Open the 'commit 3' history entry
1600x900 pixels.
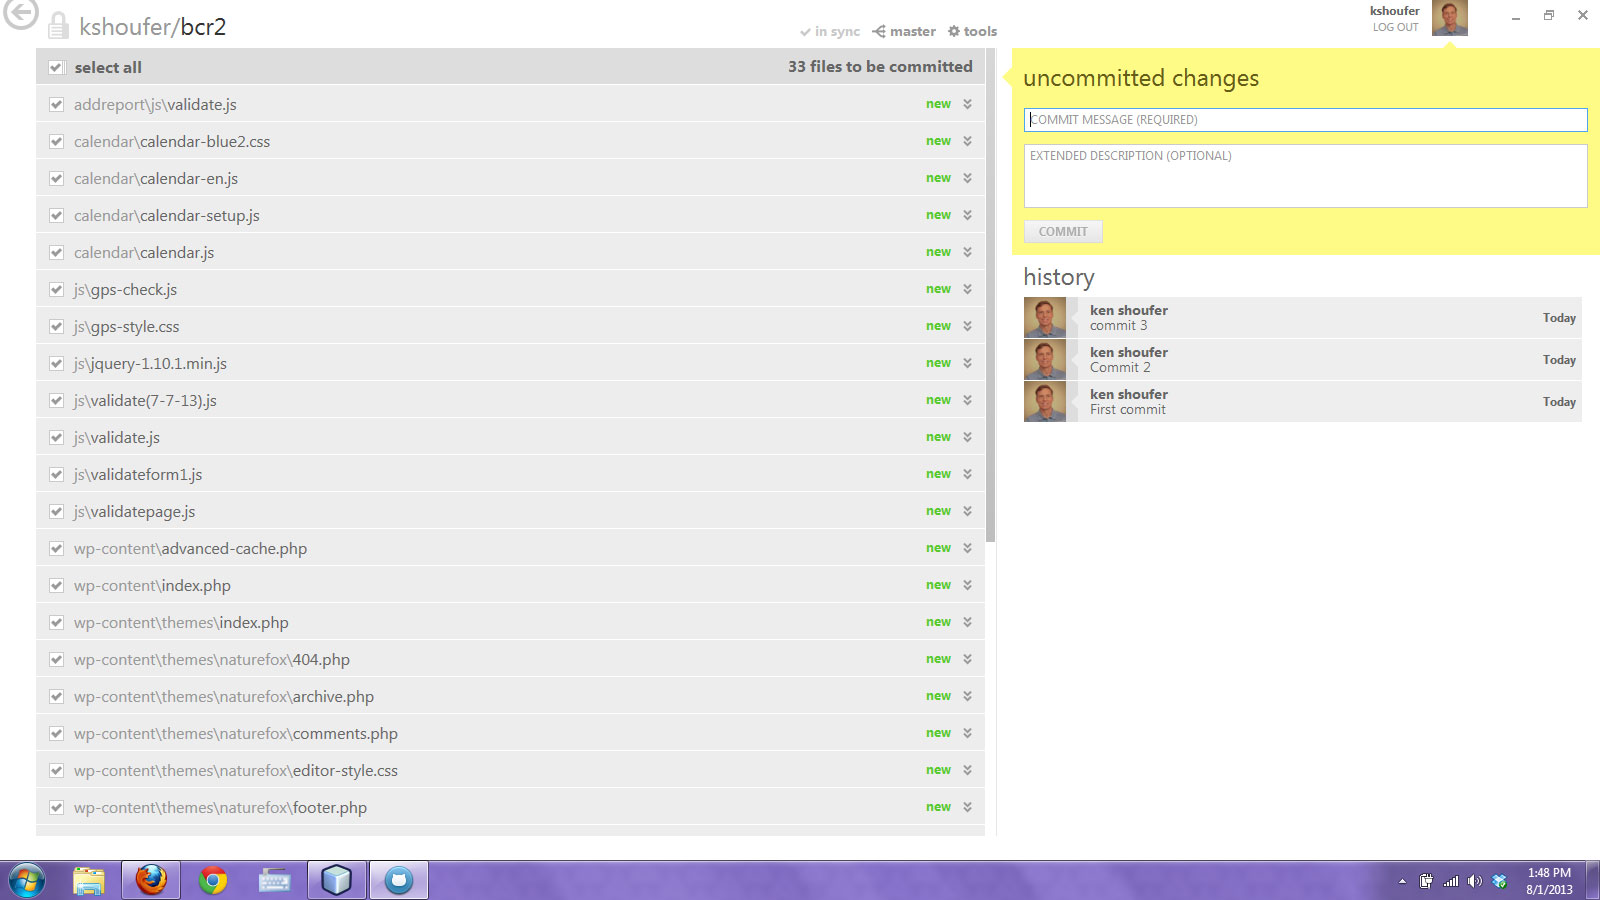pos(1303,318)
